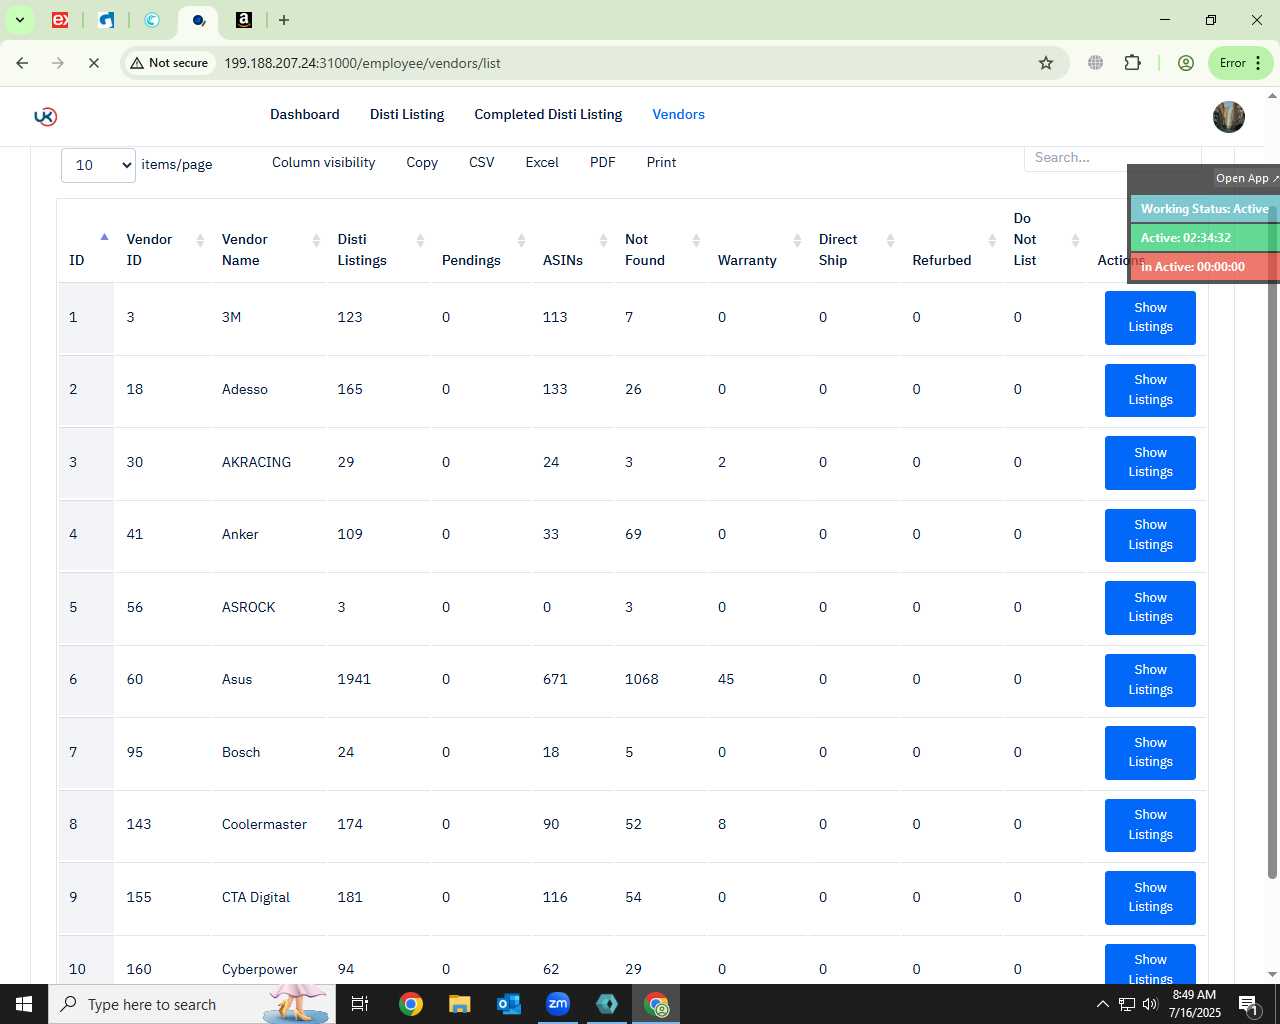Screen dimensions: 1280x1024
Task: Stop page loading with the X icon
Action: 93,63
